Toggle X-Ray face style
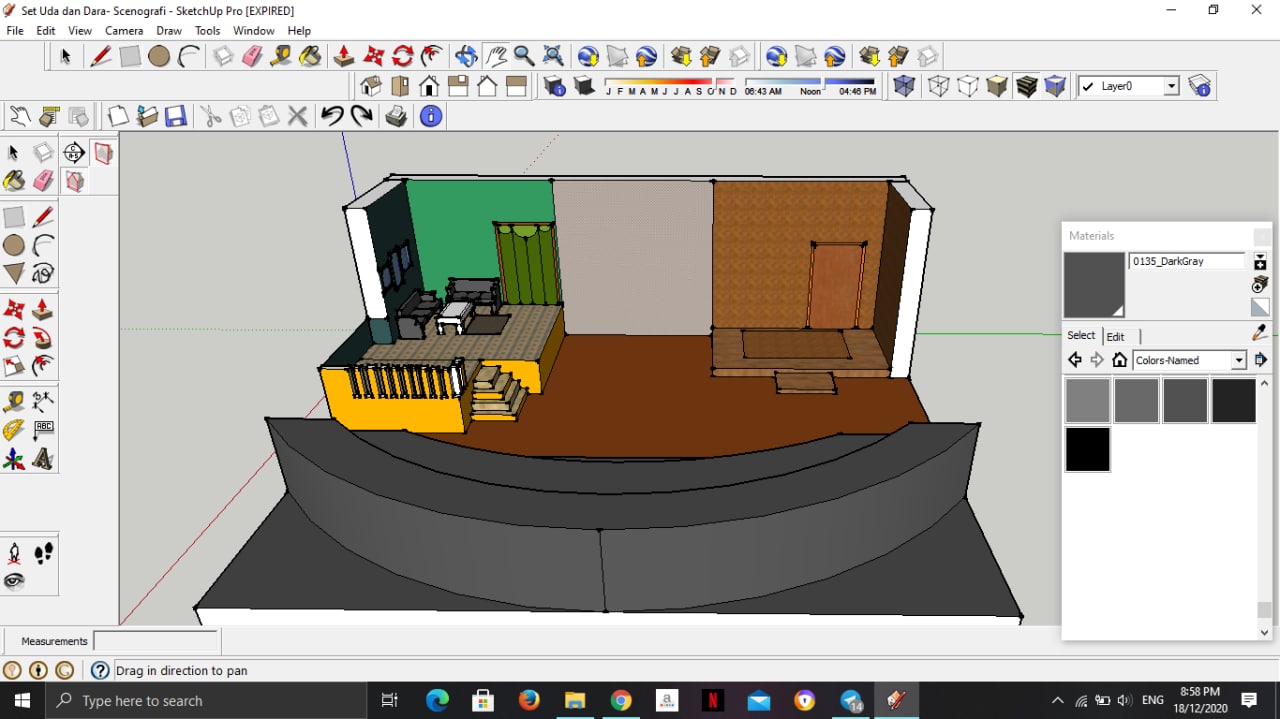This screenshot has height=719, width=1280. [x=905, y=86]
